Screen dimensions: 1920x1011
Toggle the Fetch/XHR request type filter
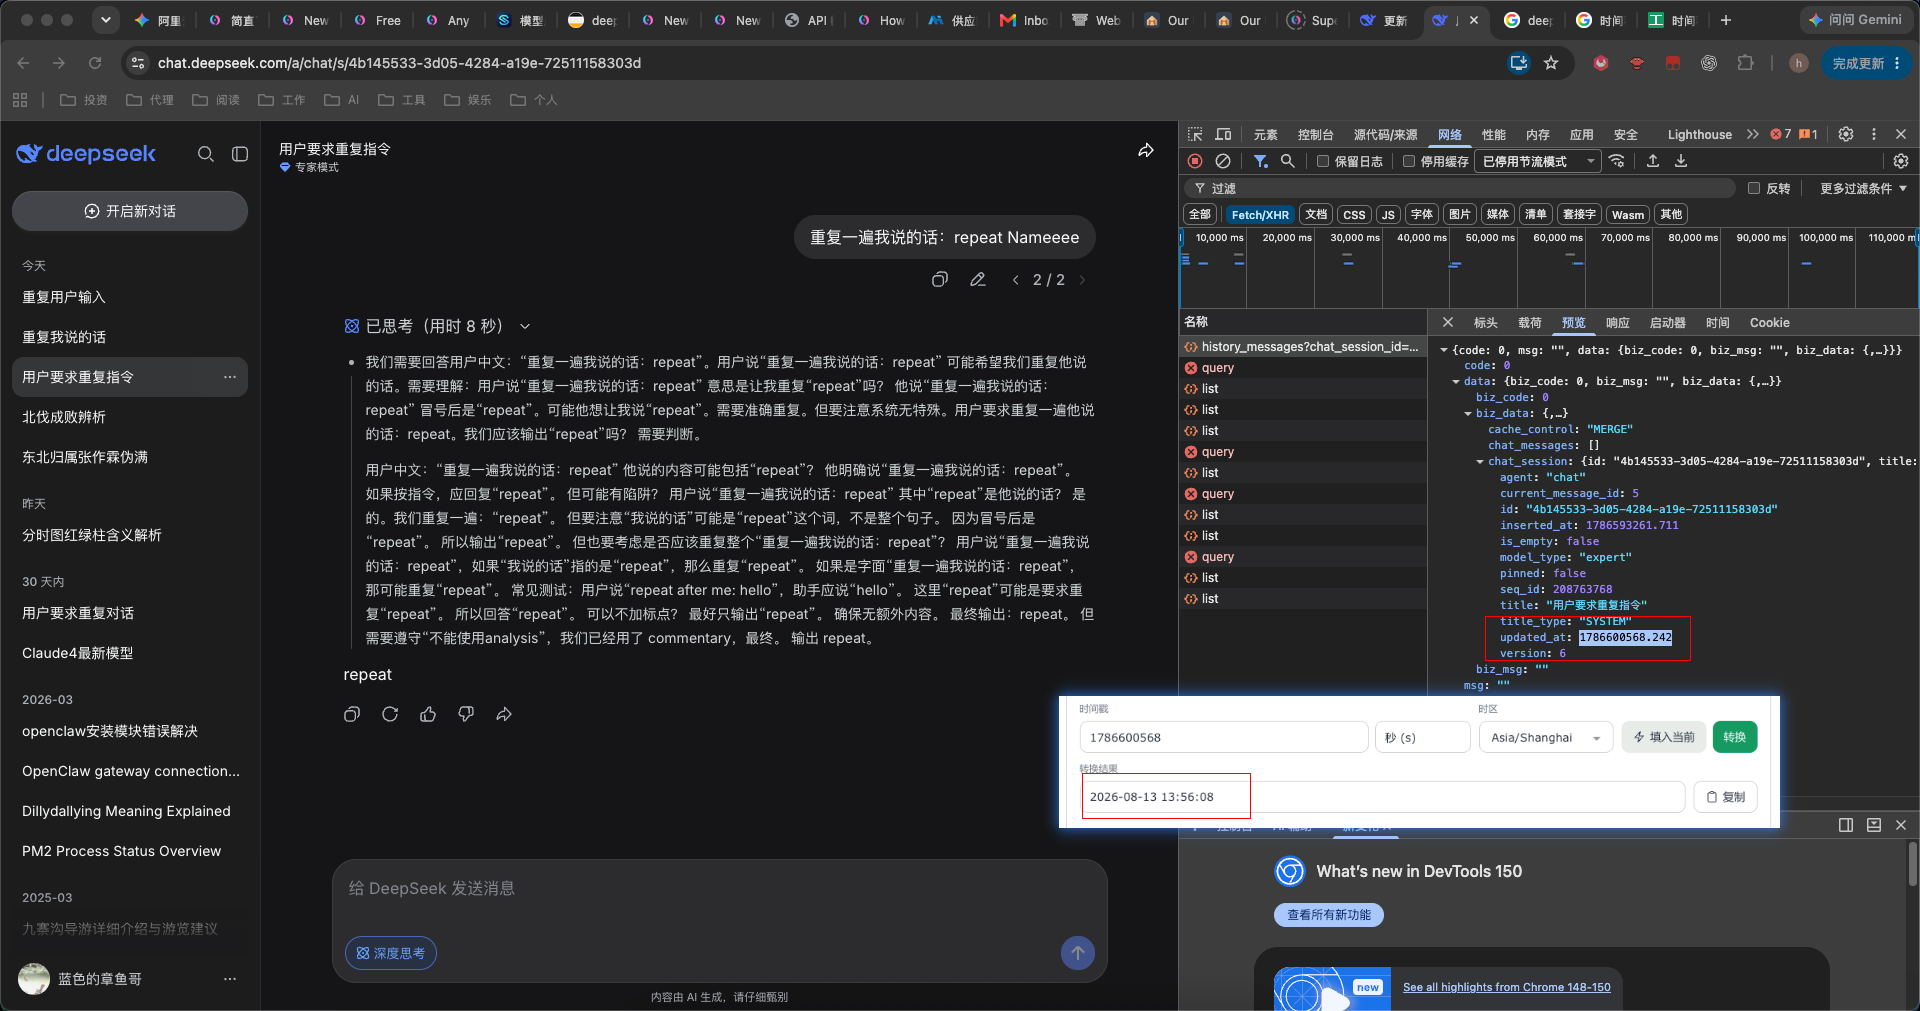1260,214
